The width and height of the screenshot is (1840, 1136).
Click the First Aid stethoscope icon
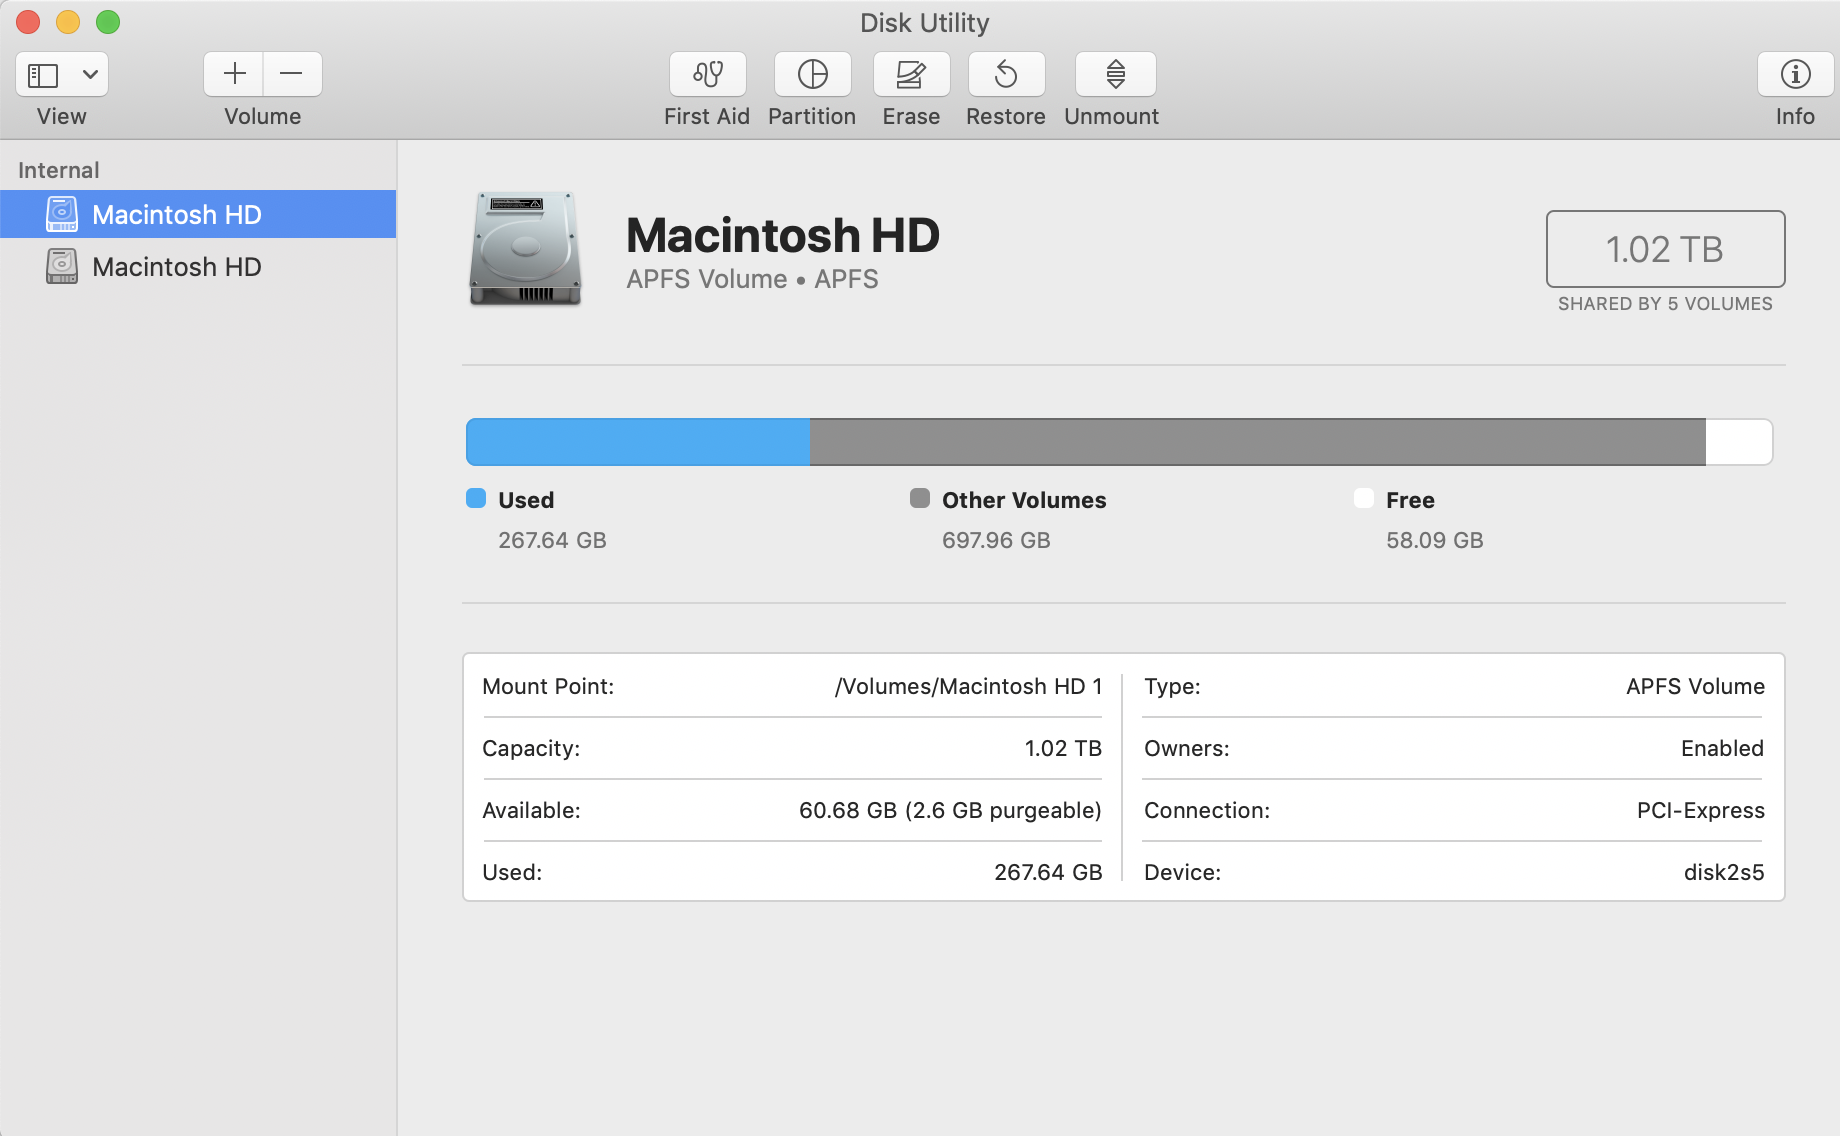(x=707, y=74)
